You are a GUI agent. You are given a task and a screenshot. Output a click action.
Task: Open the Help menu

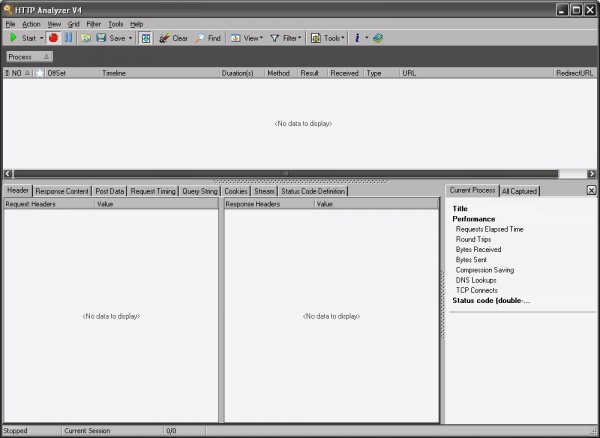point(136,24)
